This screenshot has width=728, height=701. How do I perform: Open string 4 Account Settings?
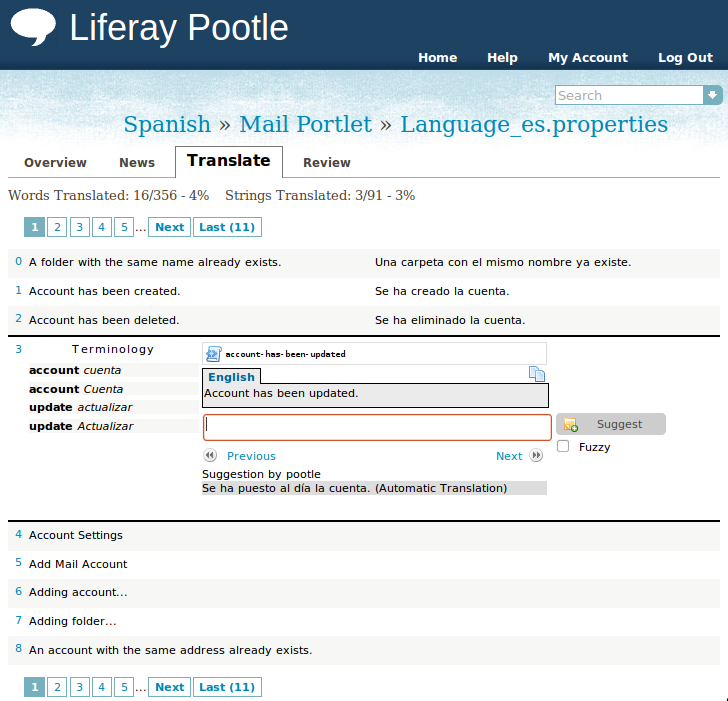pos(76,535)
